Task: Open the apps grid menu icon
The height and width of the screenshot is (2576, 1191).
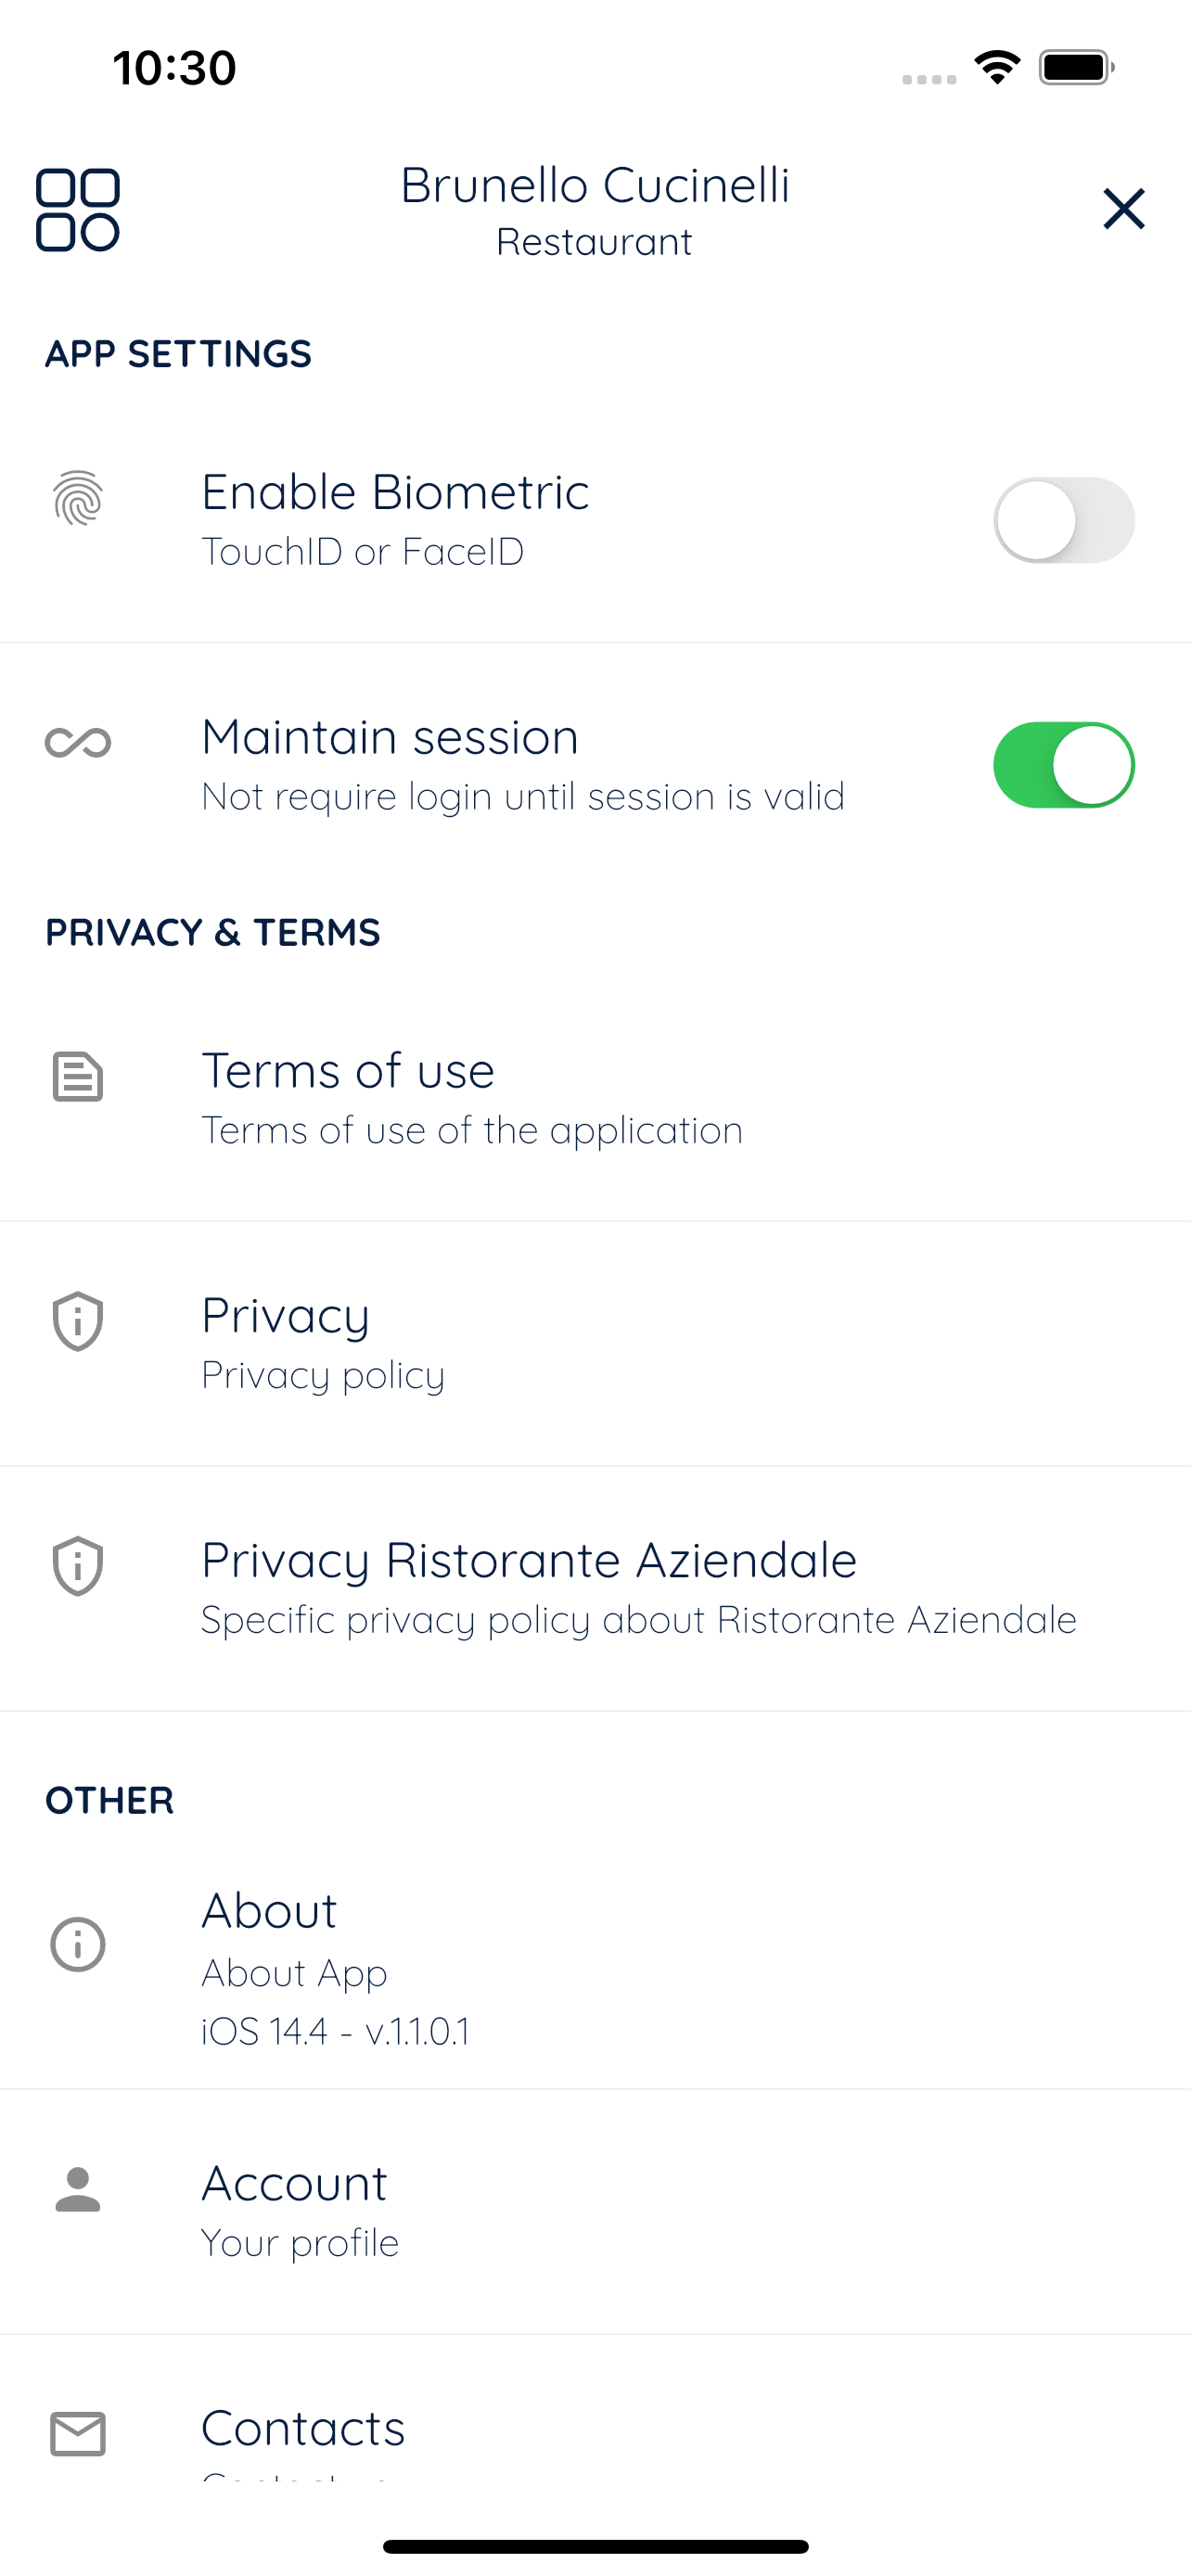Action: [78, 210]
